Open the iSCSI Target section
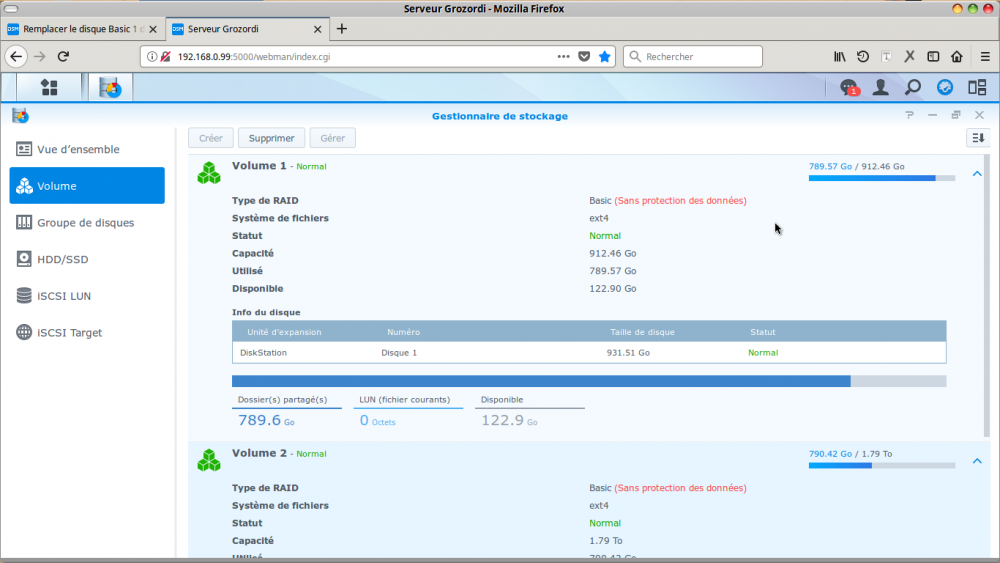Viewport: 1000px width, 563px height. click(x=87, y=332)
